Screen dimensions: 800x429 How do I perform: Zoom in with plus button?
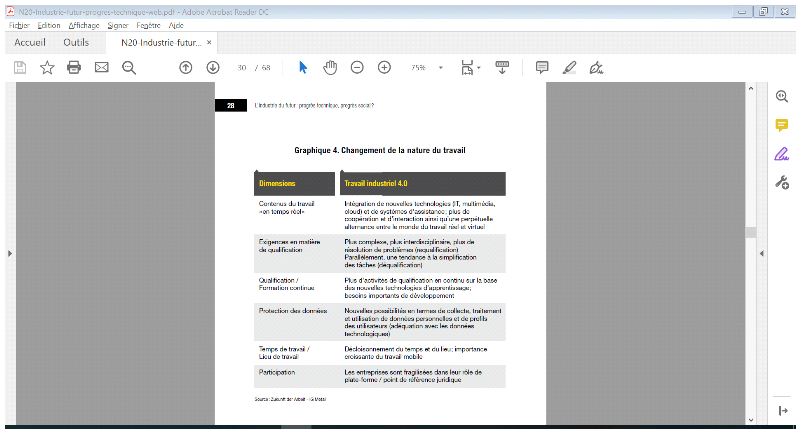tap(384, 67)
